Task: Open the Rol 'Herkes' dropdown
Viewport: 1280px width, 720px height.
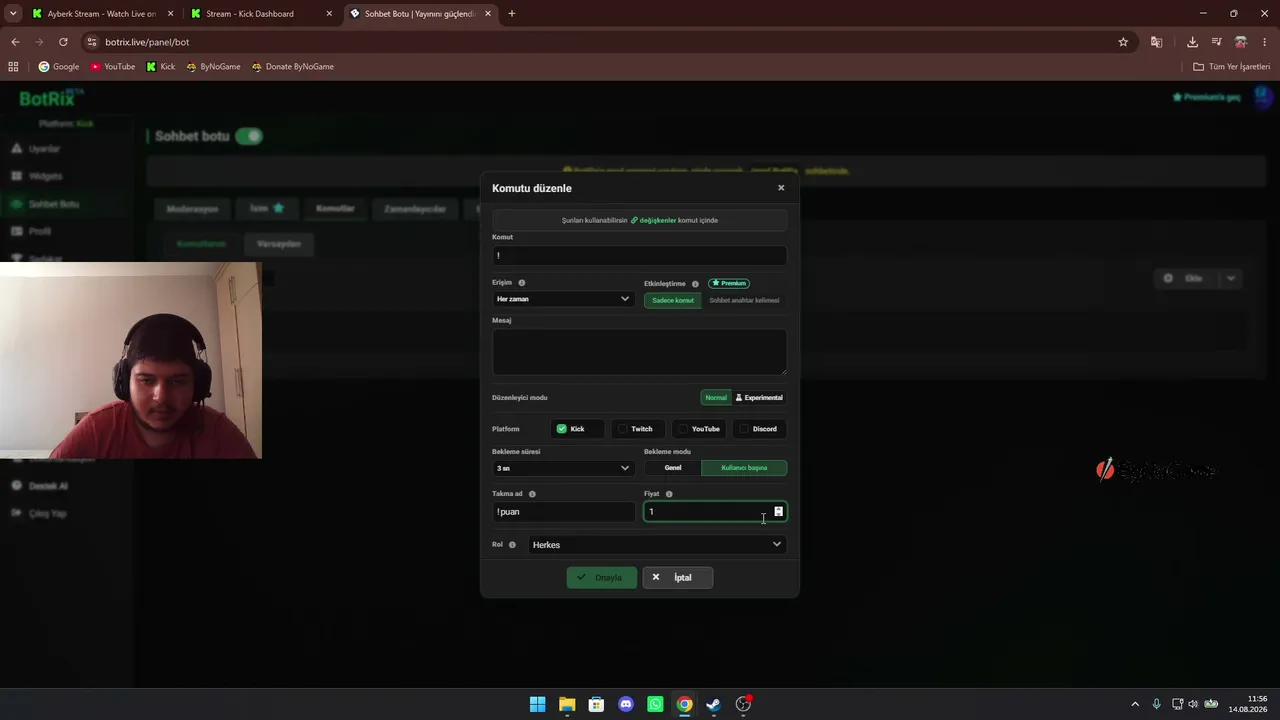Action: pos(657,545)
